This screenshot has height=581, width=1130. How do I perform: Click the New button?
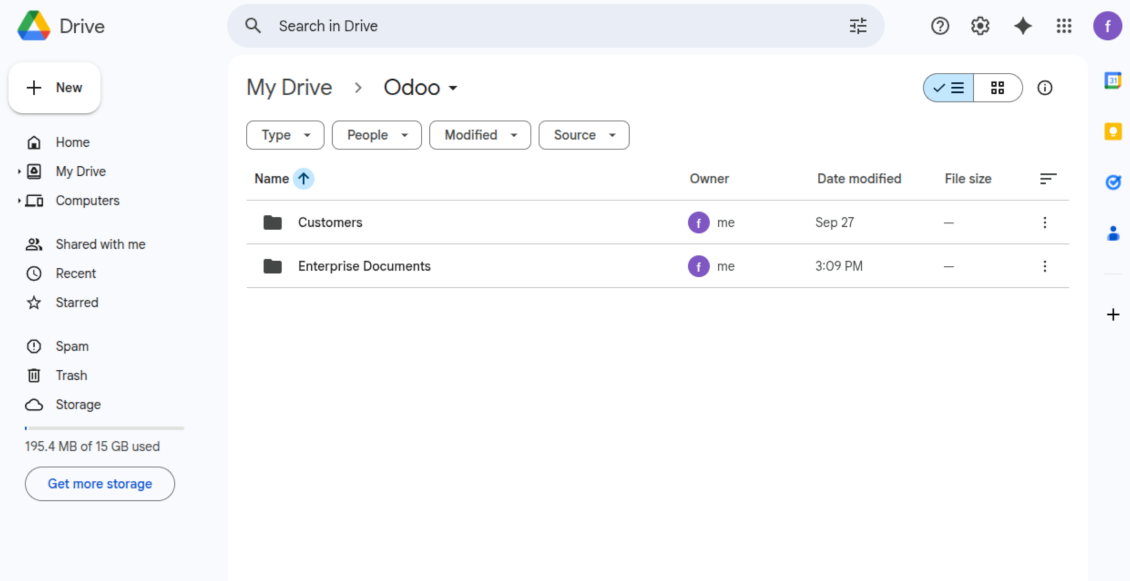[55, 88]
